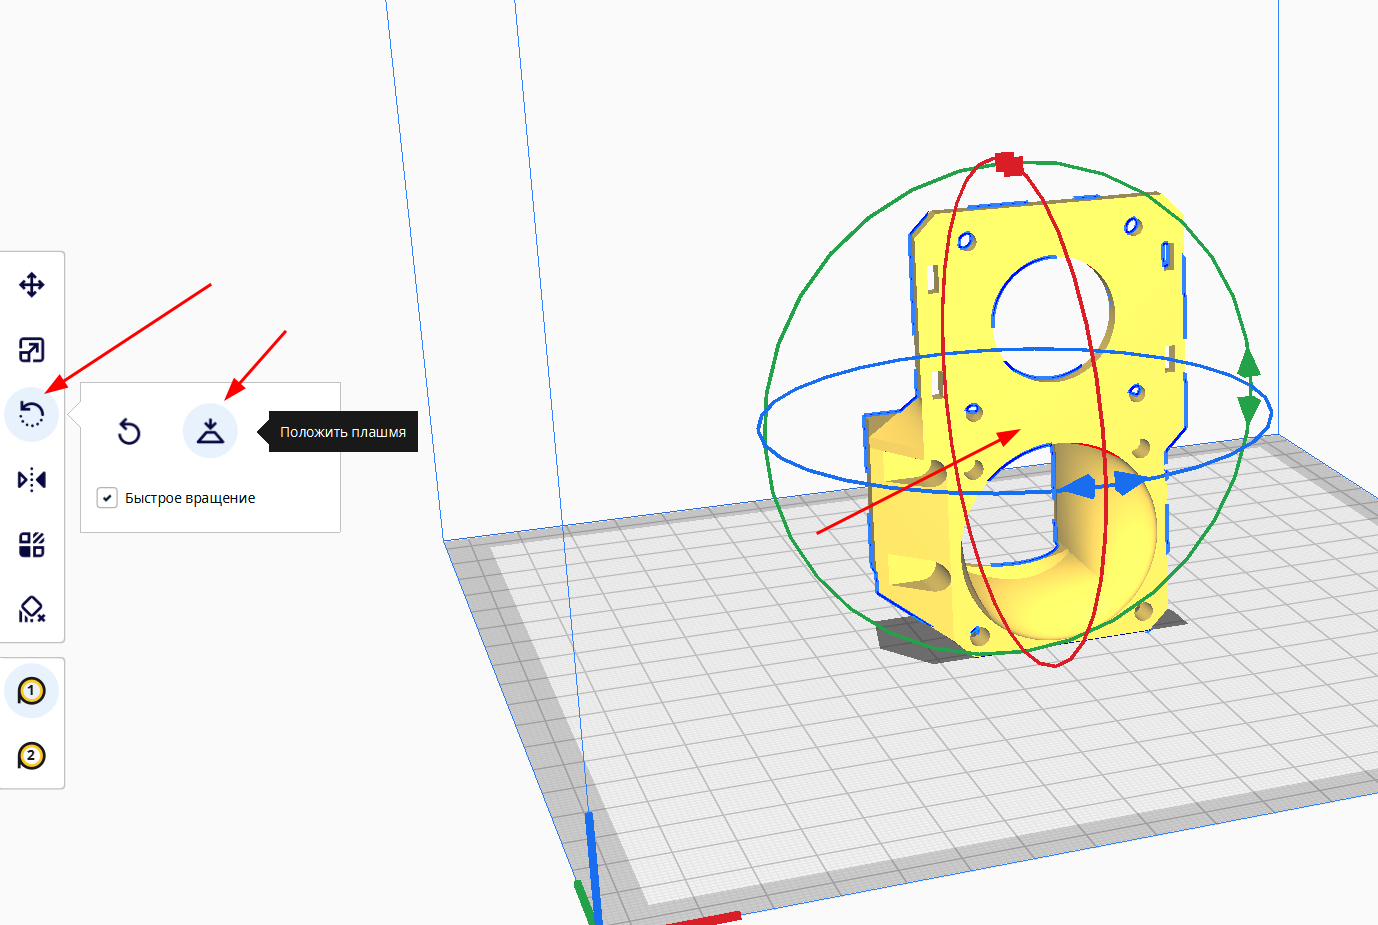1378x925 pixels.
Task: Toggle the Быстрое вращение checkbox
Action: click(x=107, y=498)
